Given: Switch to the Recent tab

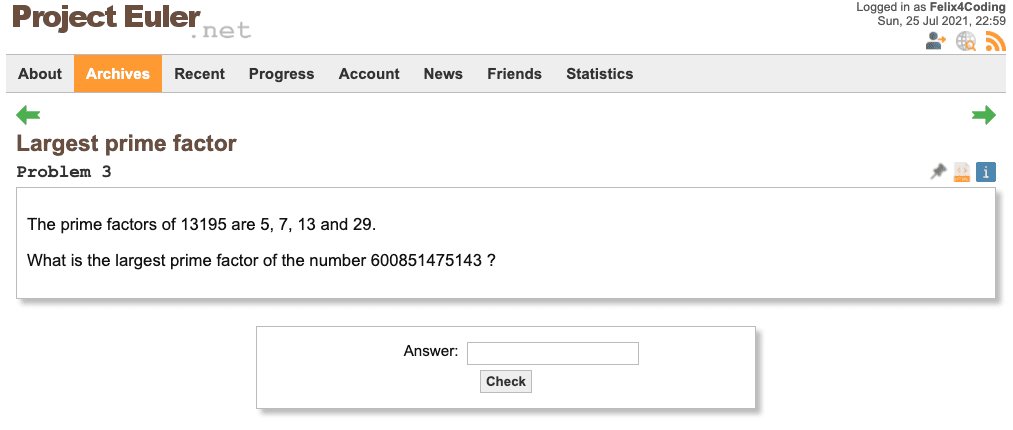Looking at the screenshot, I should (x=199, y=74).
